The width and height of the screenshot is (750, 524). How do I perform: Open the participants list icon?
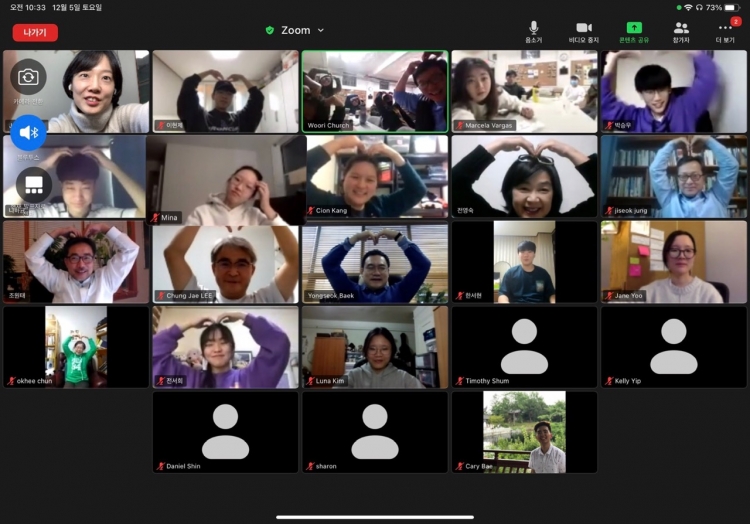(681, 28)
